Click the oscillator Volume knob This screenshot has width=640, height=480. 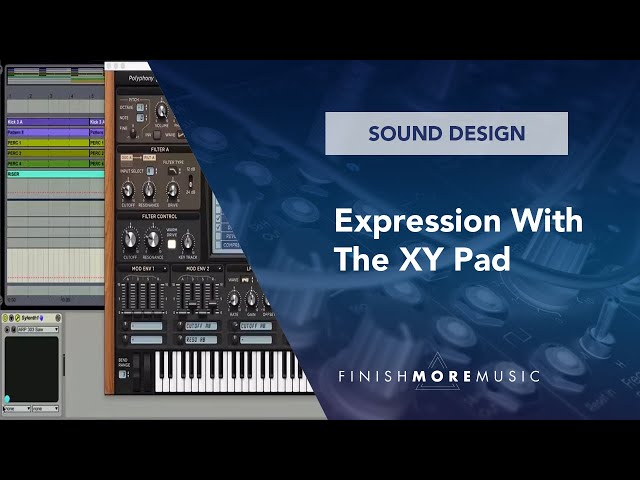(x=162, y=110)
